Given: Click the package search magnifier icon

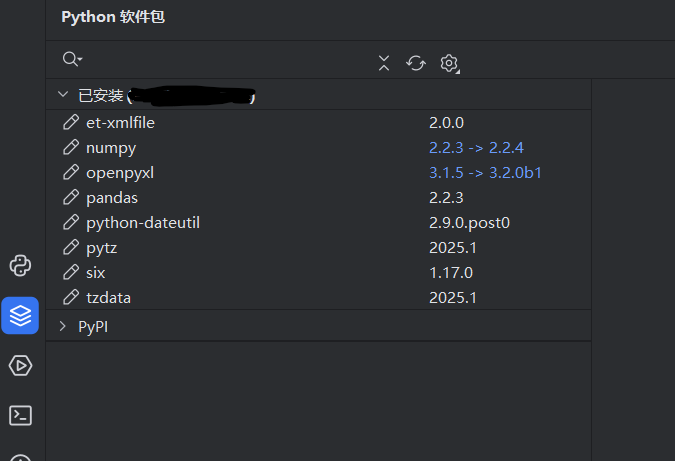Looking at the screenshot, I should point(71,60).
